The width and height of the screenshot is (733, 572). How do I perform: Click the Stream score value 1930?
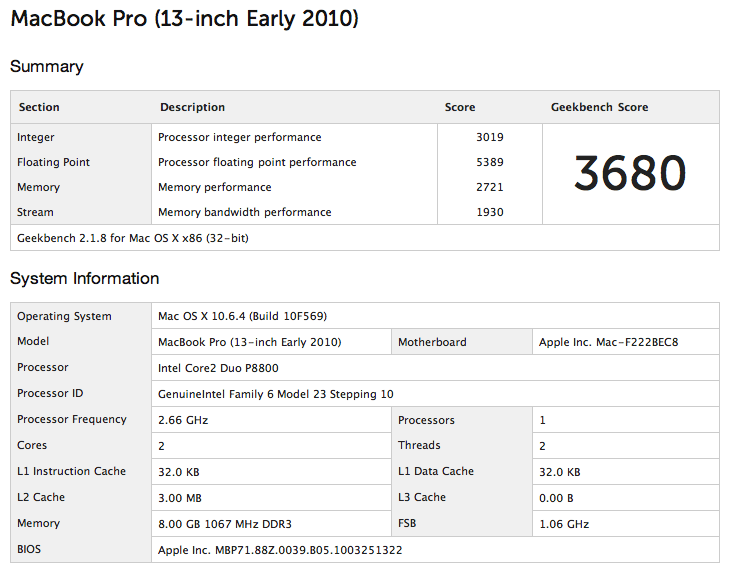[490, 212]
